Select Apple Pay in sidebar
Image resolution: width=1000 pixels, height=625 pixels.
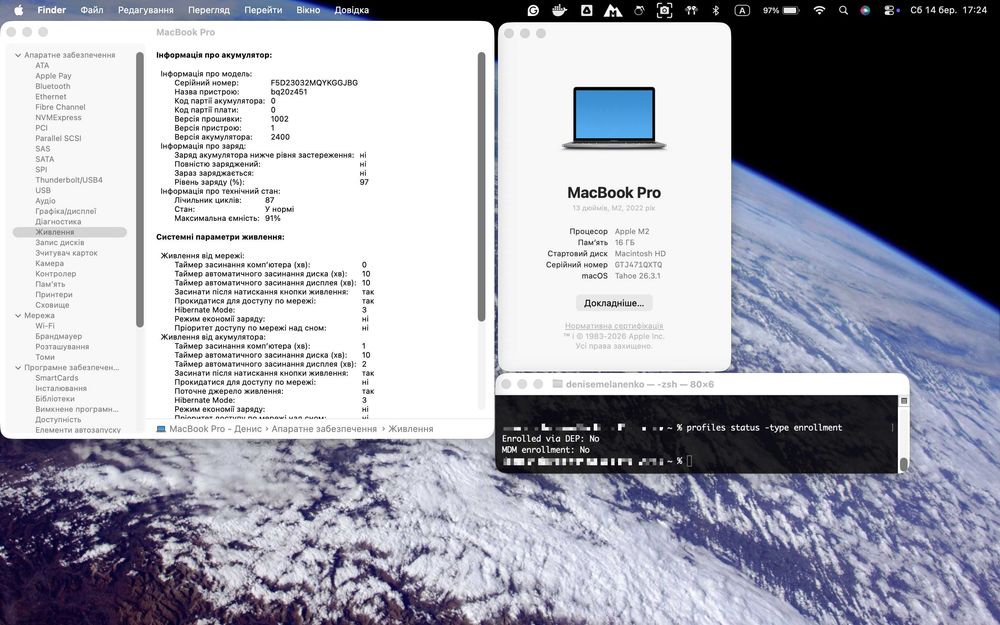pyautogui.click(x=53, y=76)
